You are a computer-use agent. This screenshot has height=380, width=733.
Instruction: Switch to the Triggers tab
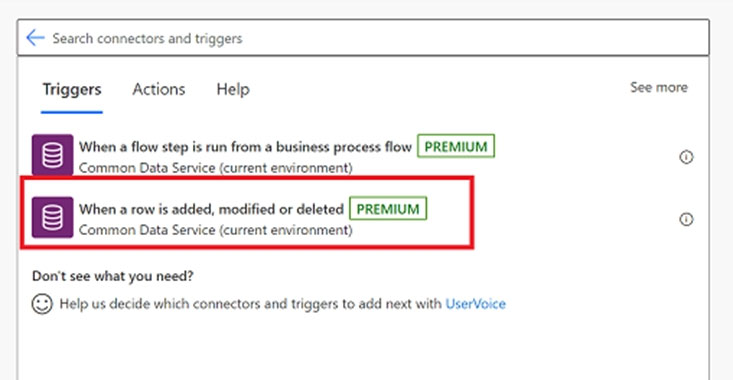point(72,89)
